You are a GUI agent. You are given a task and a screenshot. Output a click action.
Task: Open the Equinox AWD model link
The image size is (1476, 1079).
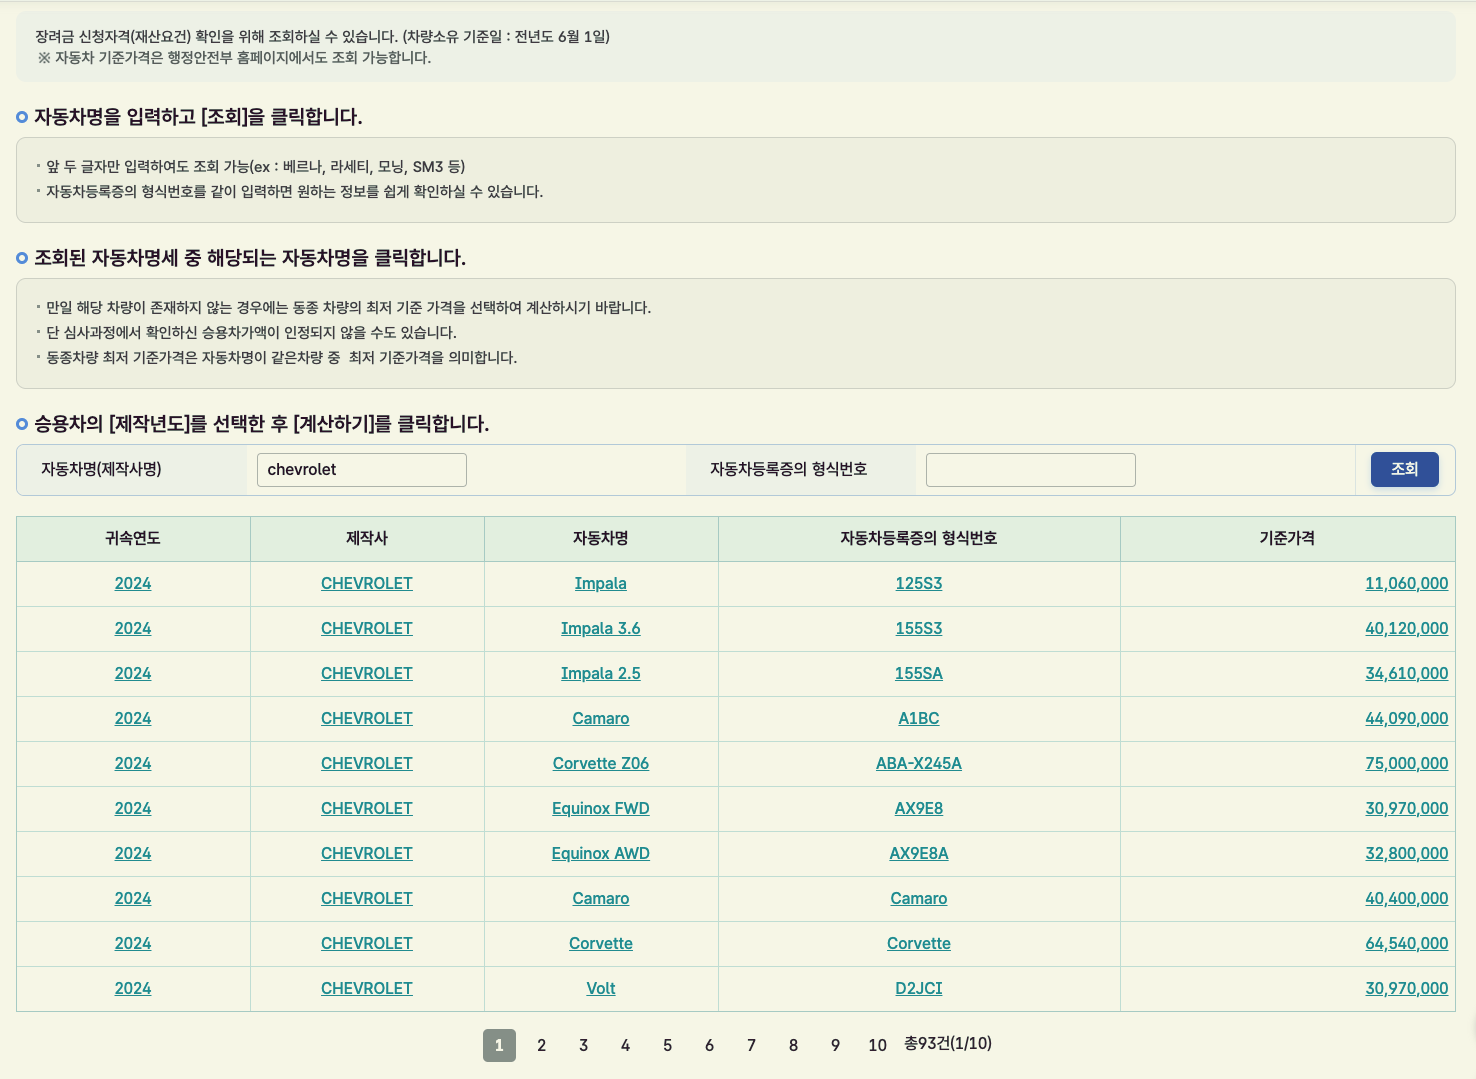coord(600,853)
